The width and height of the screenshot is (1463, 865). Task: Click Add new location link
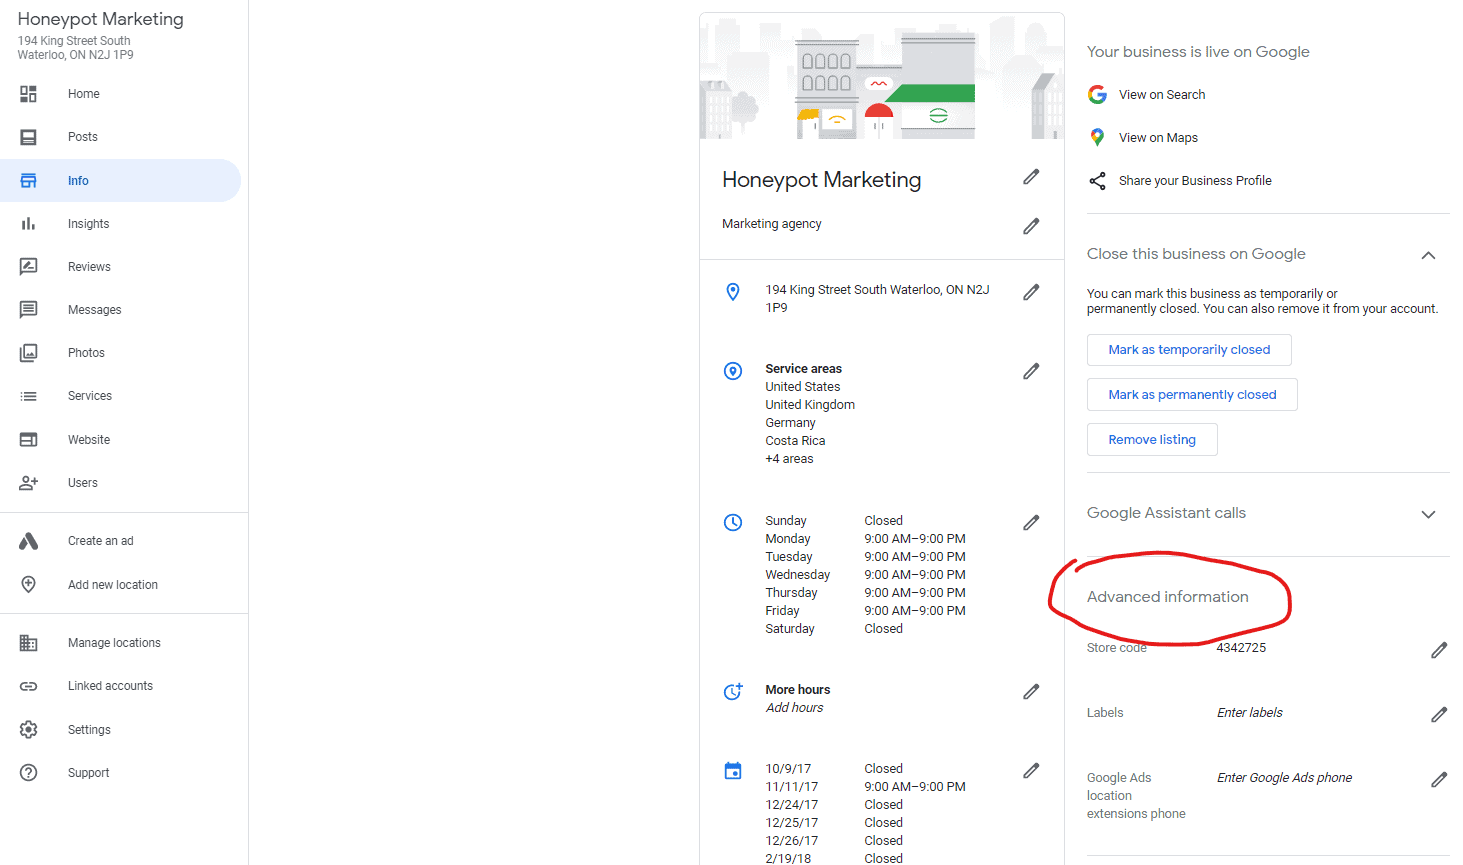pyautogui.click(x=113, y=585)
